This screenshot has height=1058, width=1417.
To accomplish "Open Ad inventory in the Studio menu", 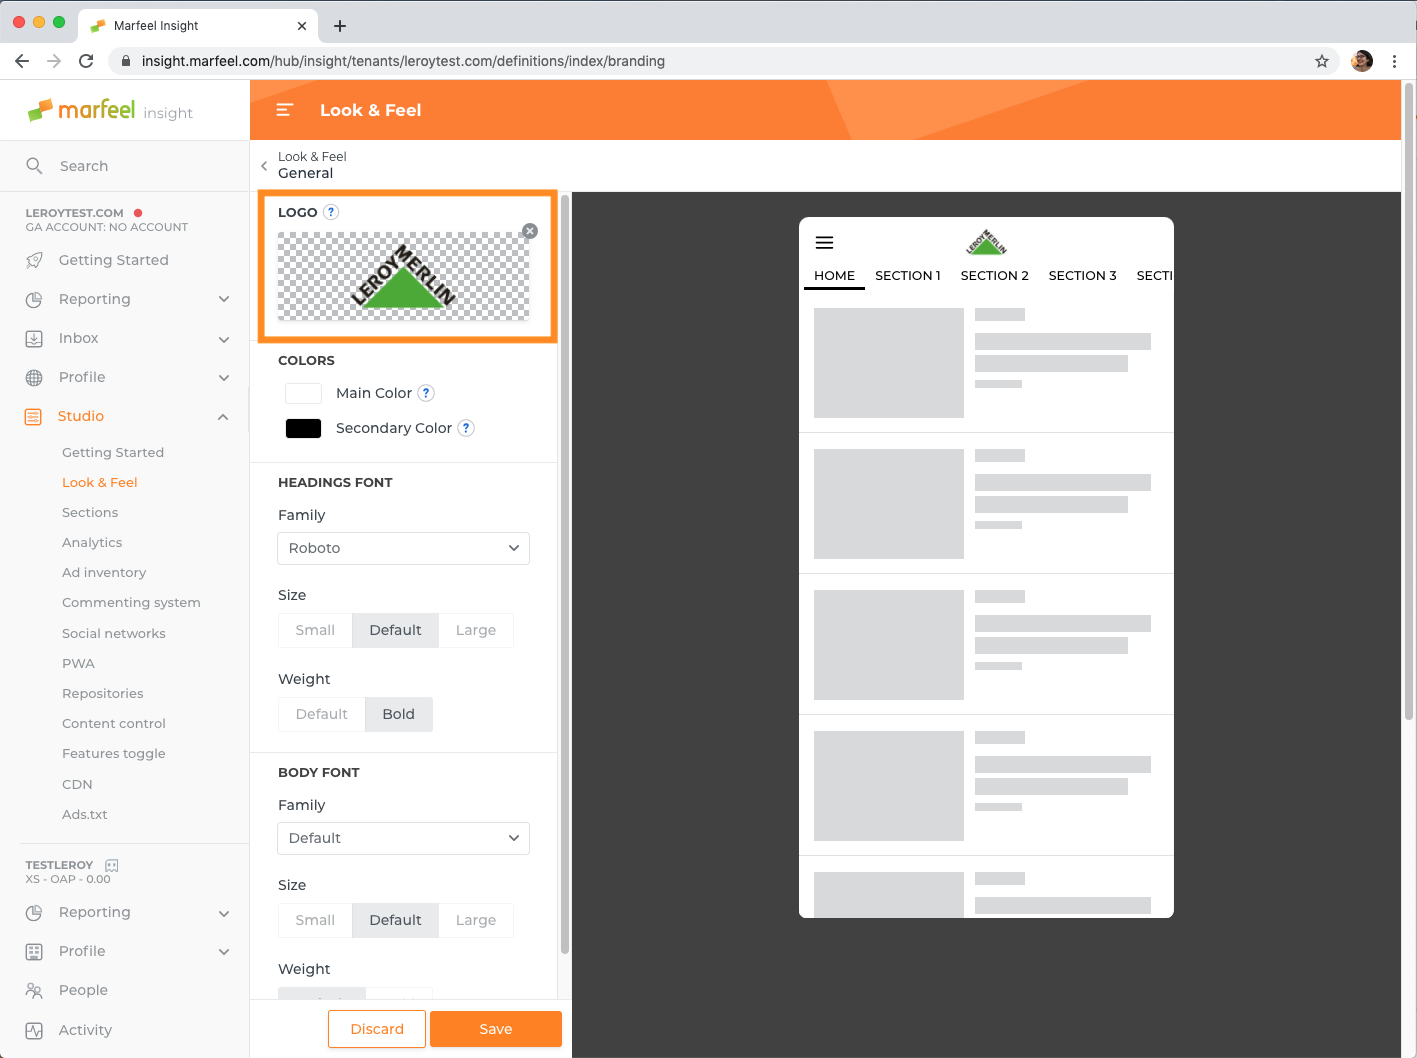I will click(104, 572).
